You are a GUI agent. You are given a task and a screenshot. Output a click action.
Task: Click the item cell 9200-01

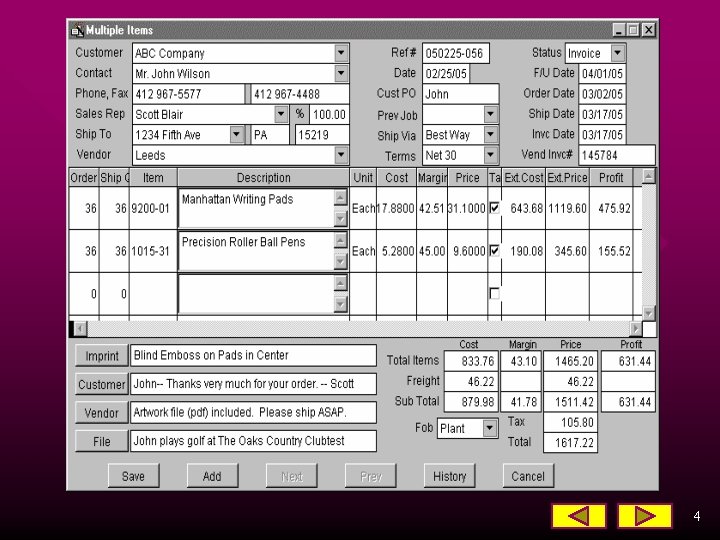click(x=153, y=208)
